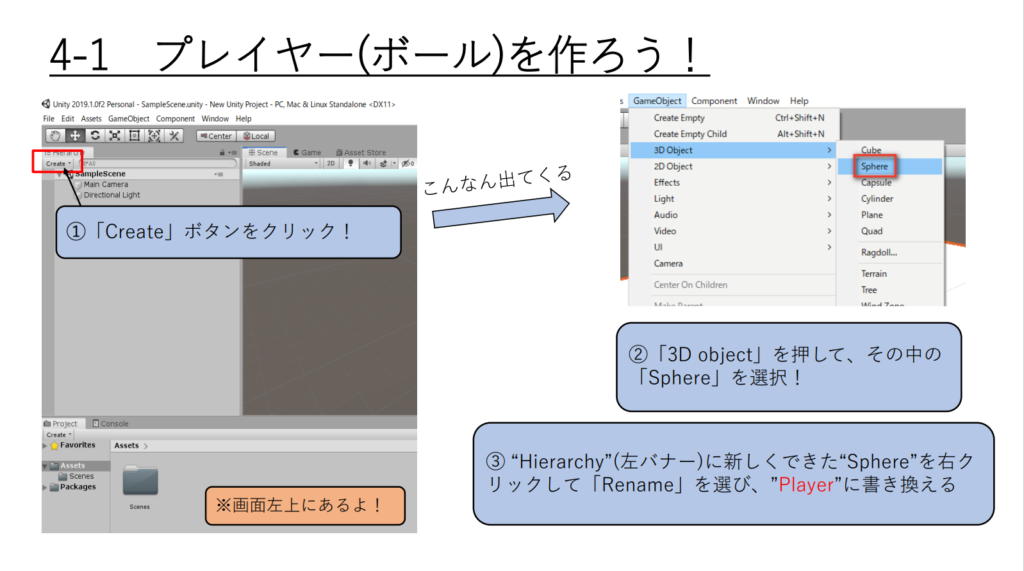This screenshot has height=571, width=1024.
Task: Choose Plane in 3D Object submenu
Action: [891, 215]
